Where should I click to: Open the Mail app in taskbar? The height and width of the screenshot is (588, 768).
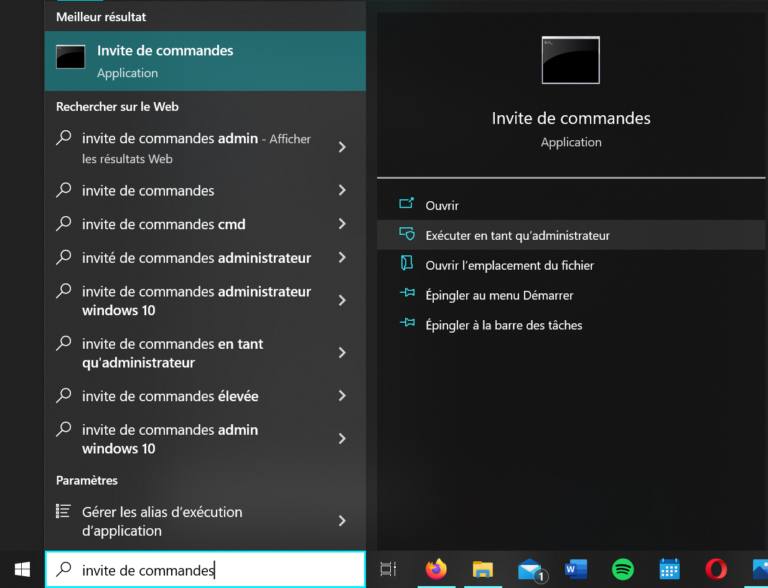click(x=532, y=570)
